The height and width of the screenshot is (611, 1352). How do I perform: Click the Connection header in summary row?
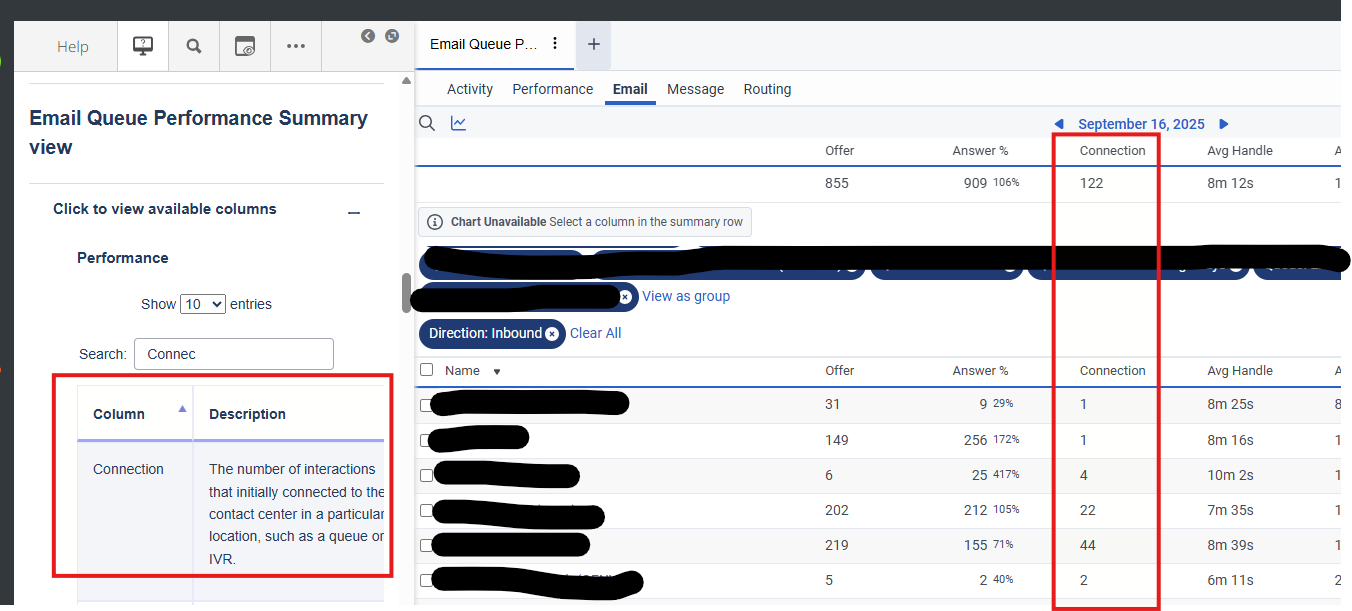pyautogui.click(x=1112, y=150)
